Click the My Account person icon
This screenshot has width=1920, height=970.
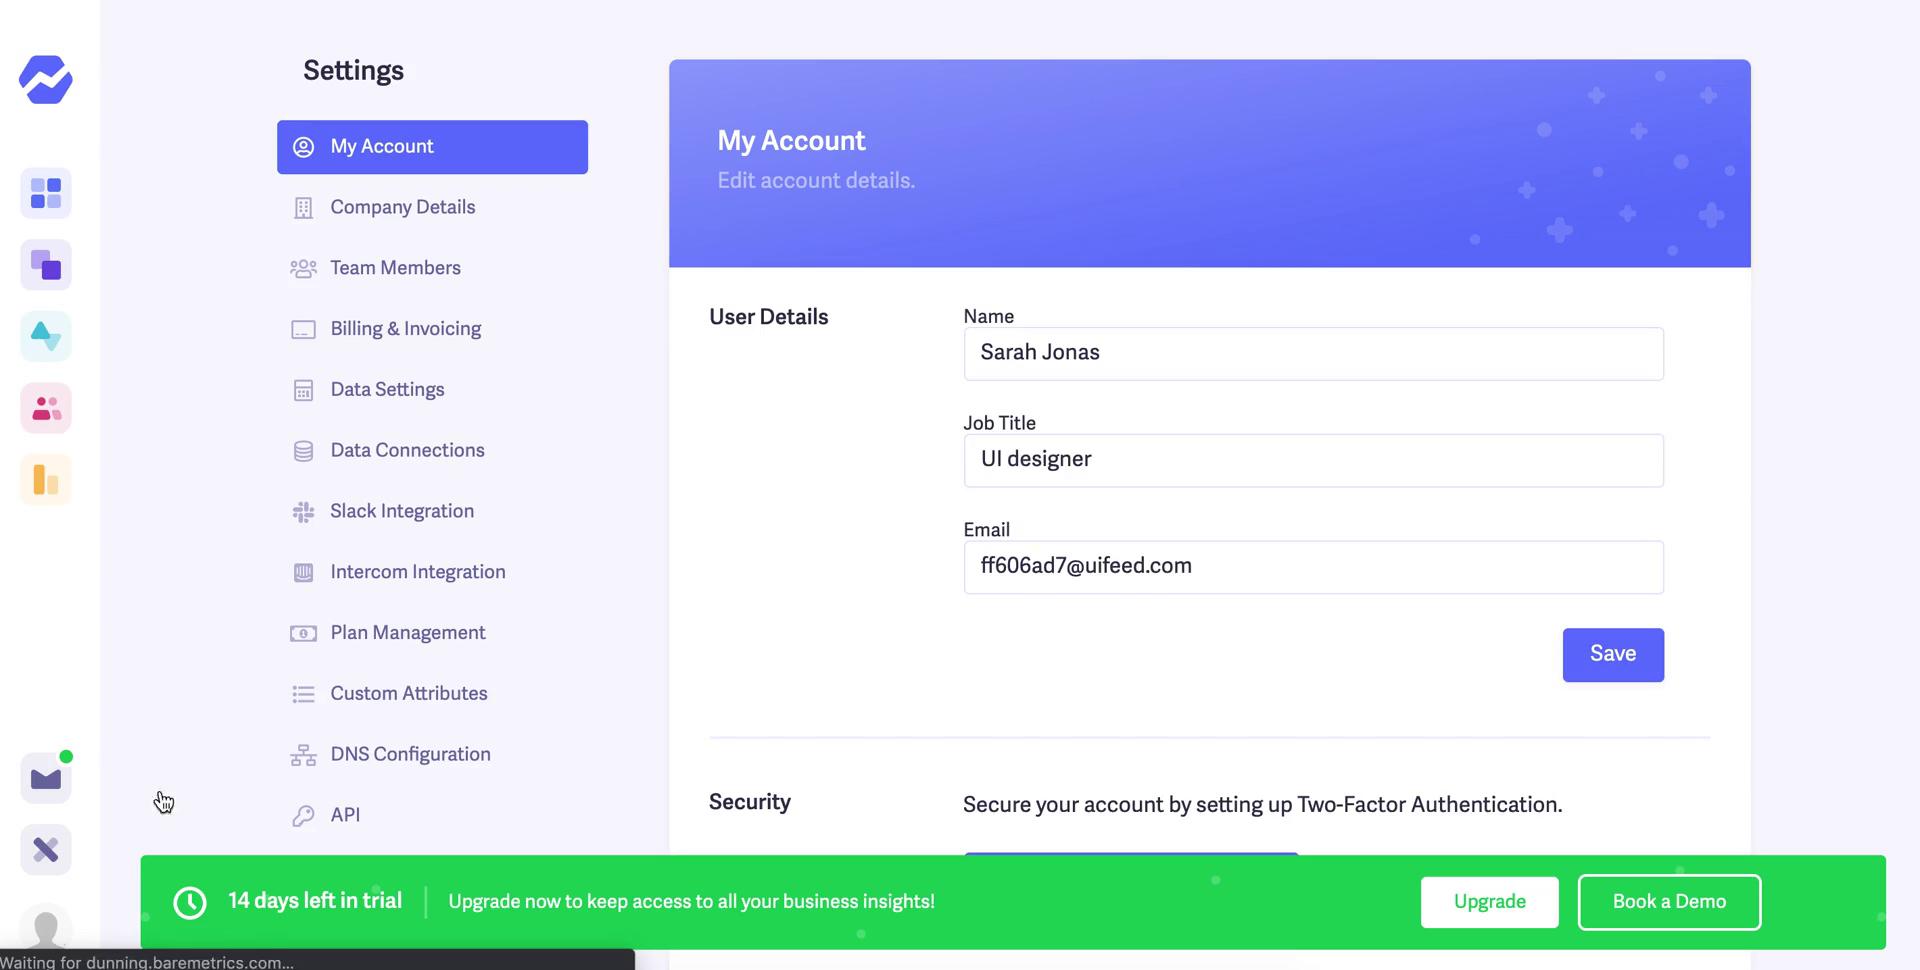click(303, 147)
